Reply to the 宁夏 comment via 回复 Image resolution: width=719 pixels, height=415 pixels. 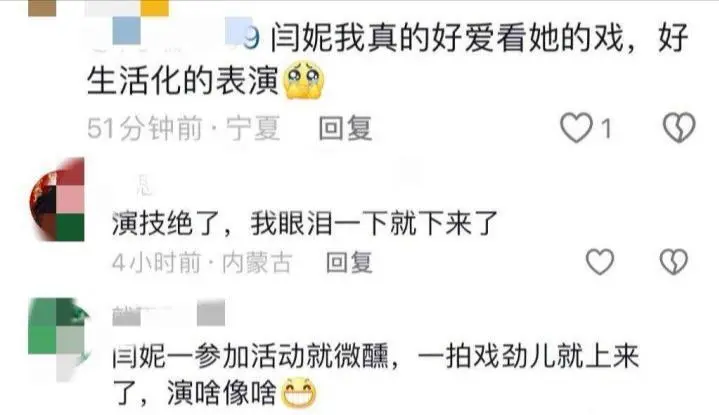click(x=345, y=128)
